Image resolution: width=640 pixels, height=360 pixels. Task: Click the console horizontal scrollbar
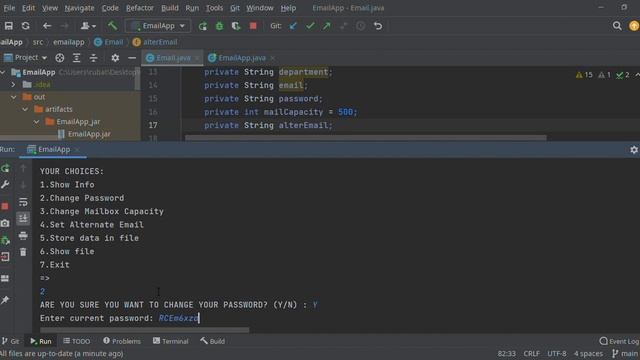pyautogui.click(x=144, y=329)
